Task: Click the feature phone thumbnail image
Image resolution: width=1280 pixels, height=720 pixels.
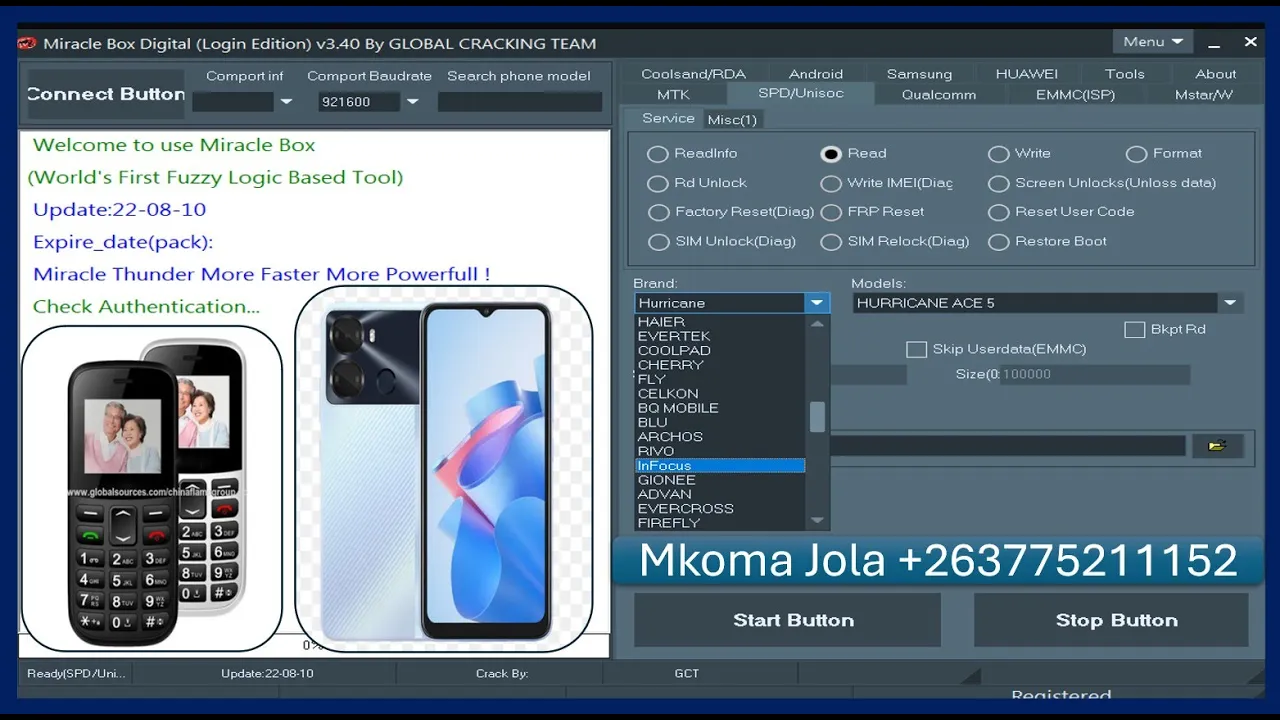Action: pyautogui.click(x=152, y=489)
